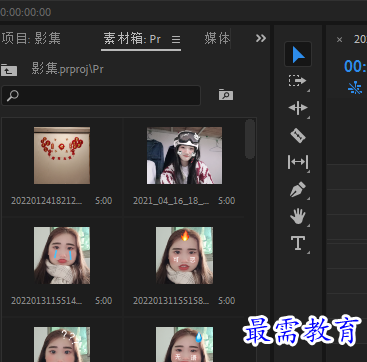Select the Razor tool
367x362 pixels.
pyautogui.click(x=298, y=135)
